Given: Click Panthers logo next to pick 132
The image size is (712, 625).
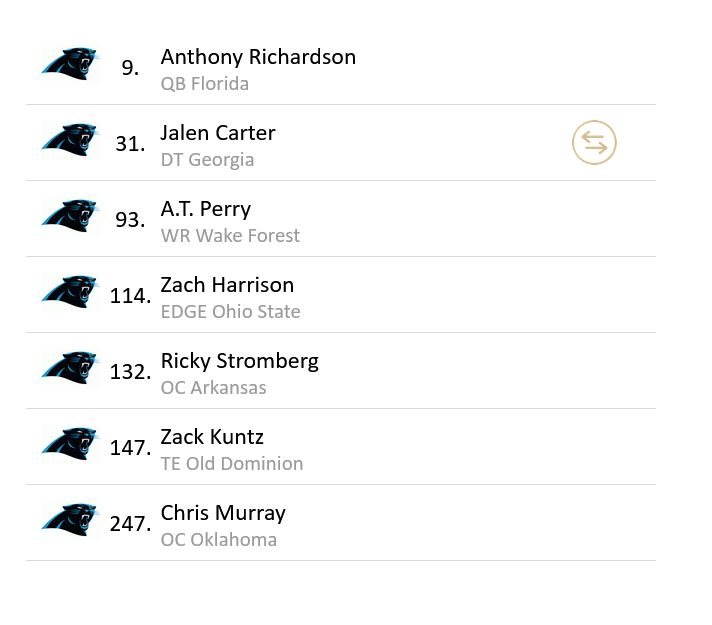Looking at the screenshot, I should (70, 369).
